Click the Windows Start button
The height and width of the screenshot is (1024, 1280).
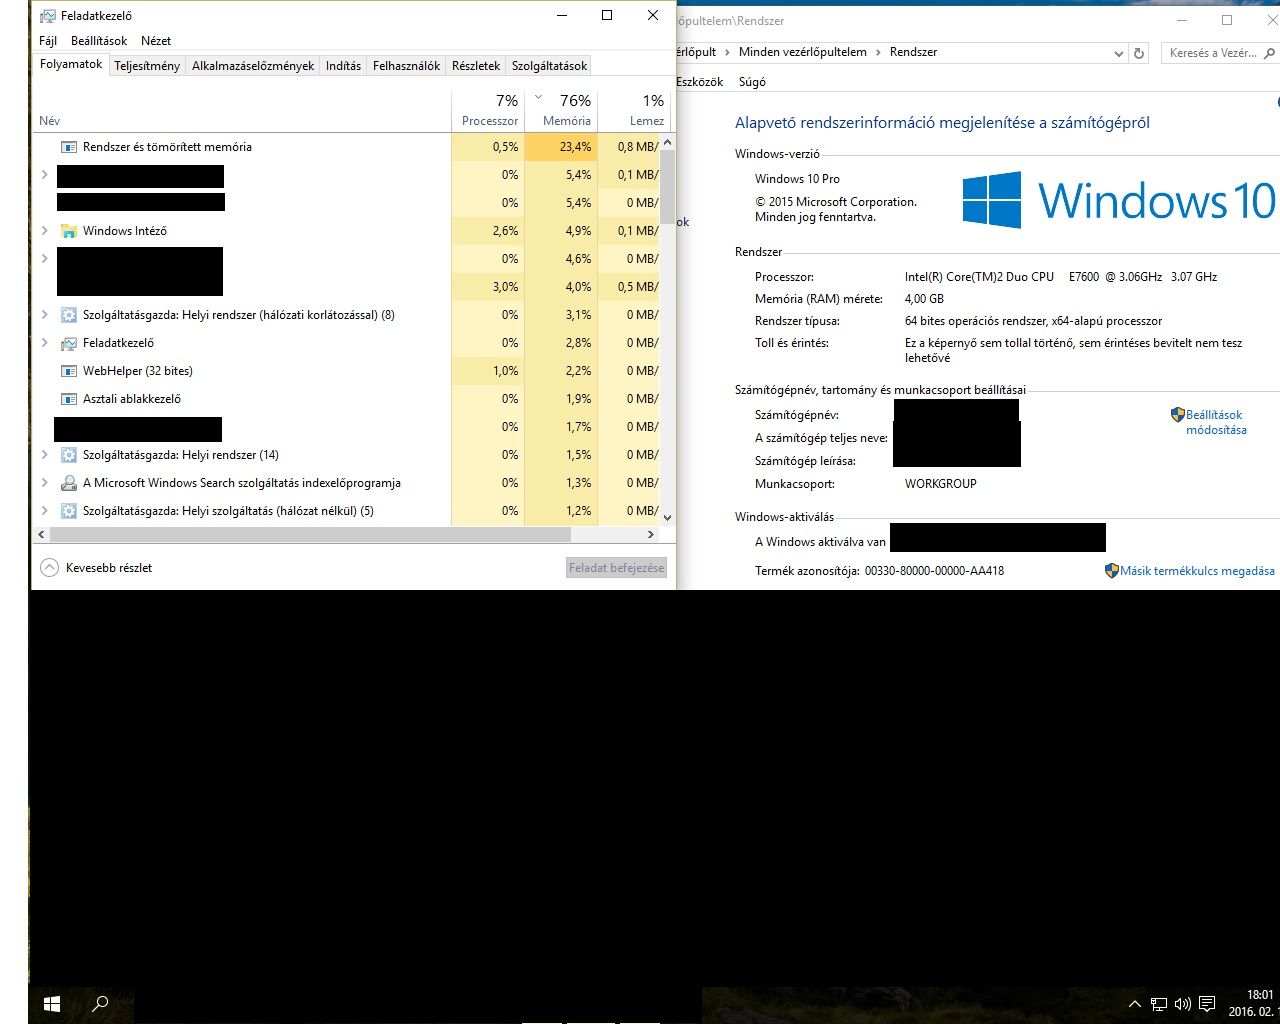[x=52, y=1004]
